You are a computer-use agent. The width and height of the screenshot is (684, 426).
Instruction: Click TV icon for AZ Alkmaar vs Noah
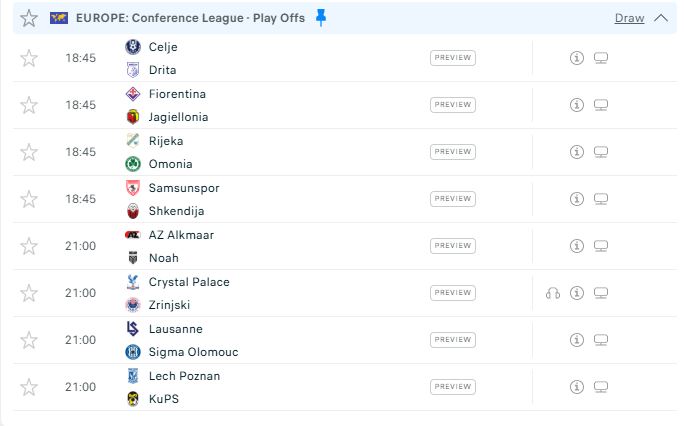tap(601, 246)
